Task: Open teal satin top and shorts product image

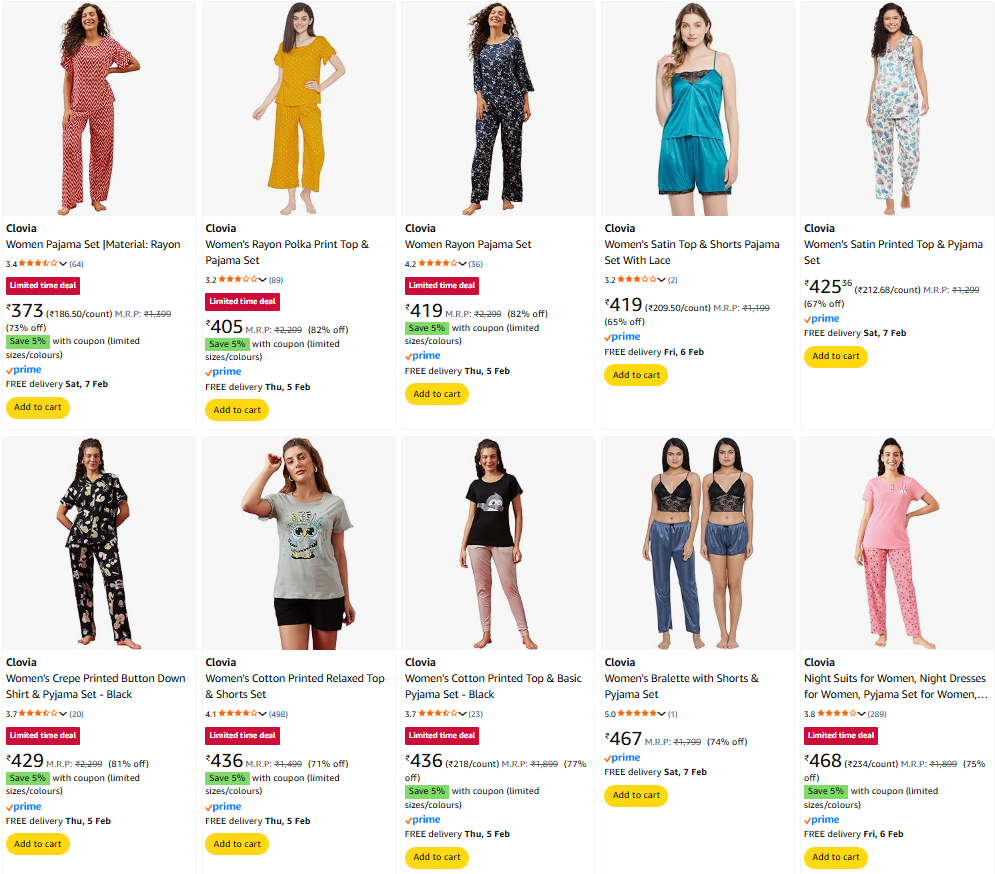Action: point(697,108)
